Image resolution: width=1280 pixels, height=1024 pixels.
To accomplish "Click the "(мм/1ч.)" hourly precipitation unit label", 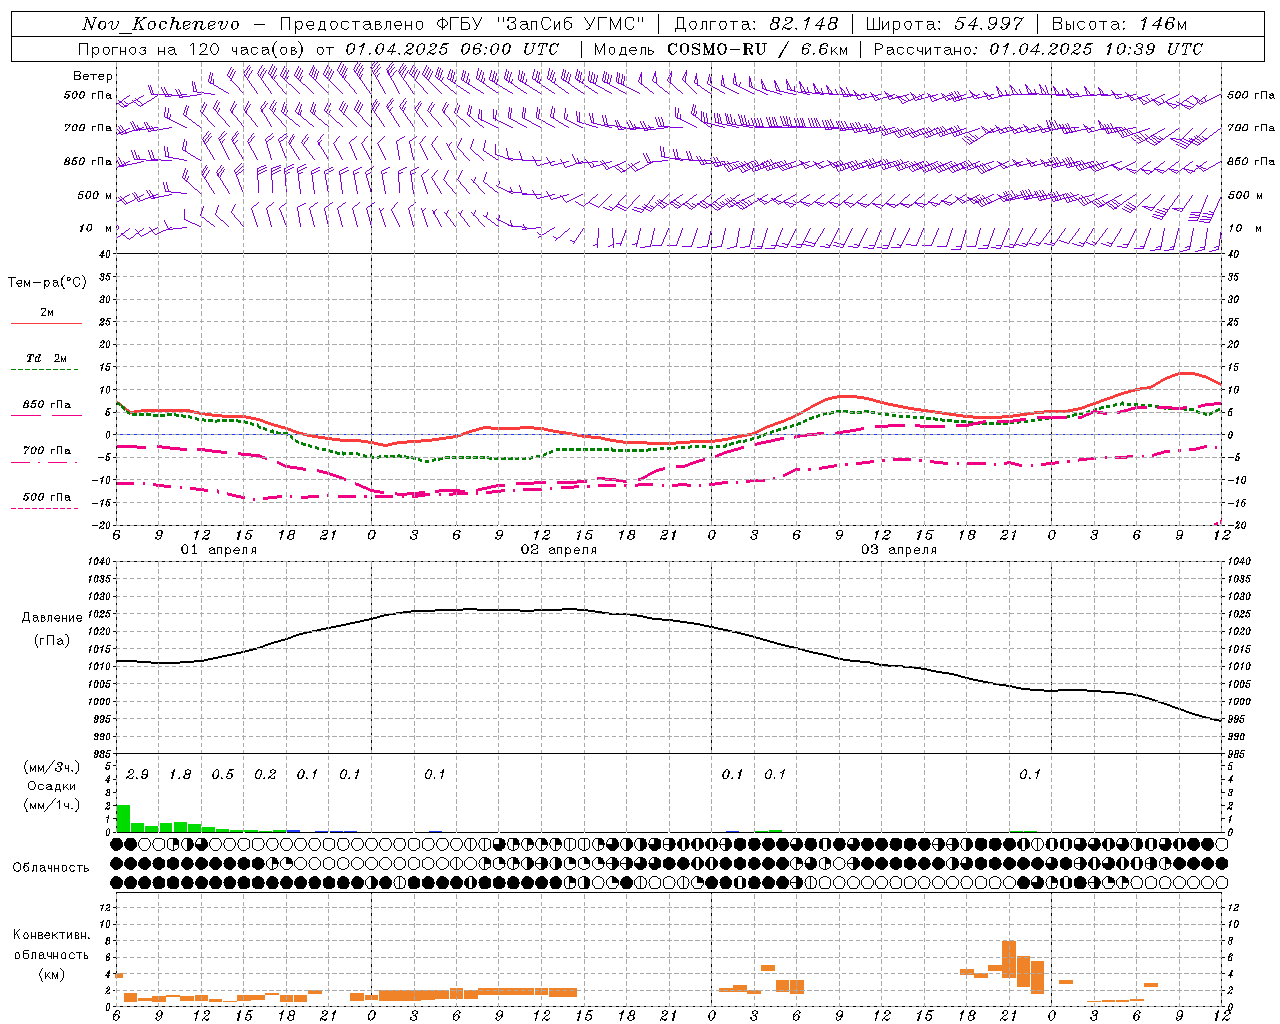I will [x=52, y=804].
